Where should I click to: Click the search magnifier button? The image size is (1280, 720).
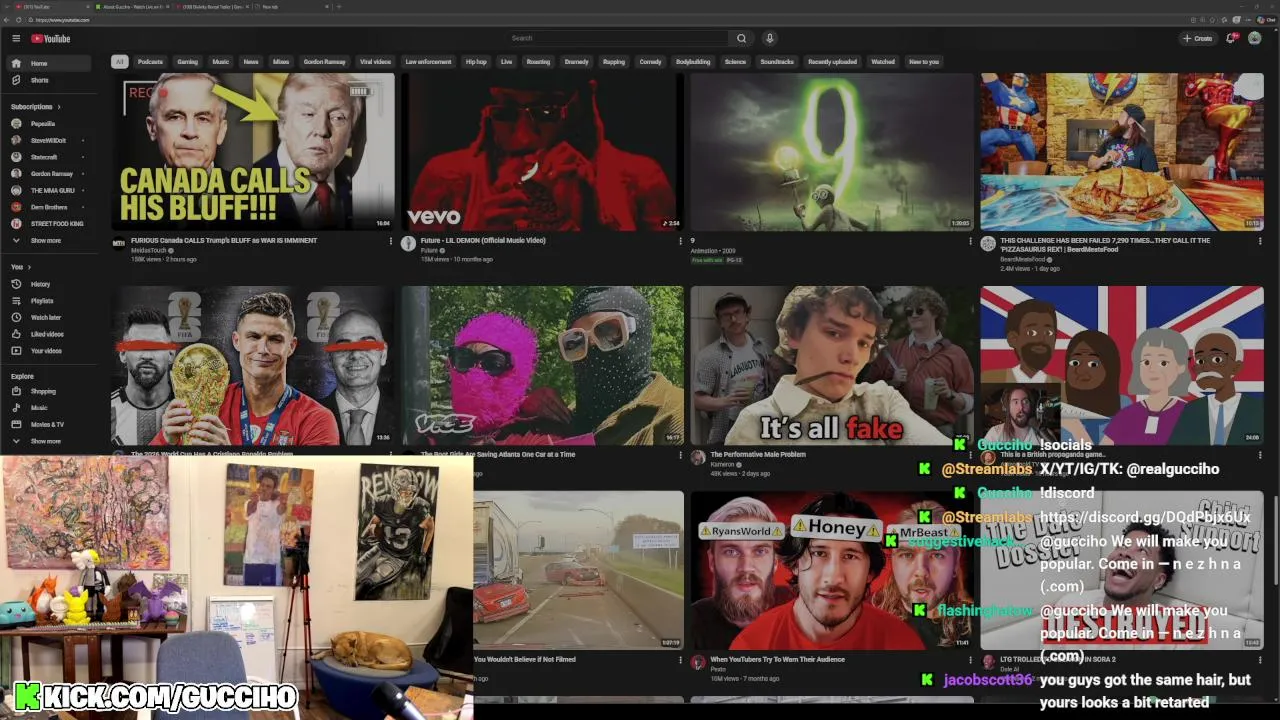pos(741,38)
